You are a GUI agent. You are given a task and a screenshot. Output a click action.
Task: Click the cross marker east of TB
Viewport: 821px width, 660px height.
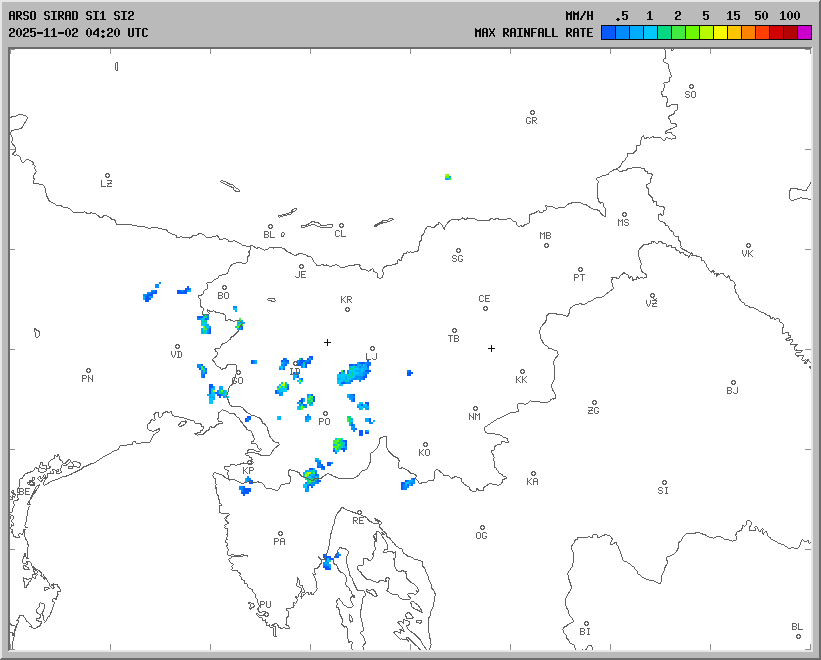point(491,348)
